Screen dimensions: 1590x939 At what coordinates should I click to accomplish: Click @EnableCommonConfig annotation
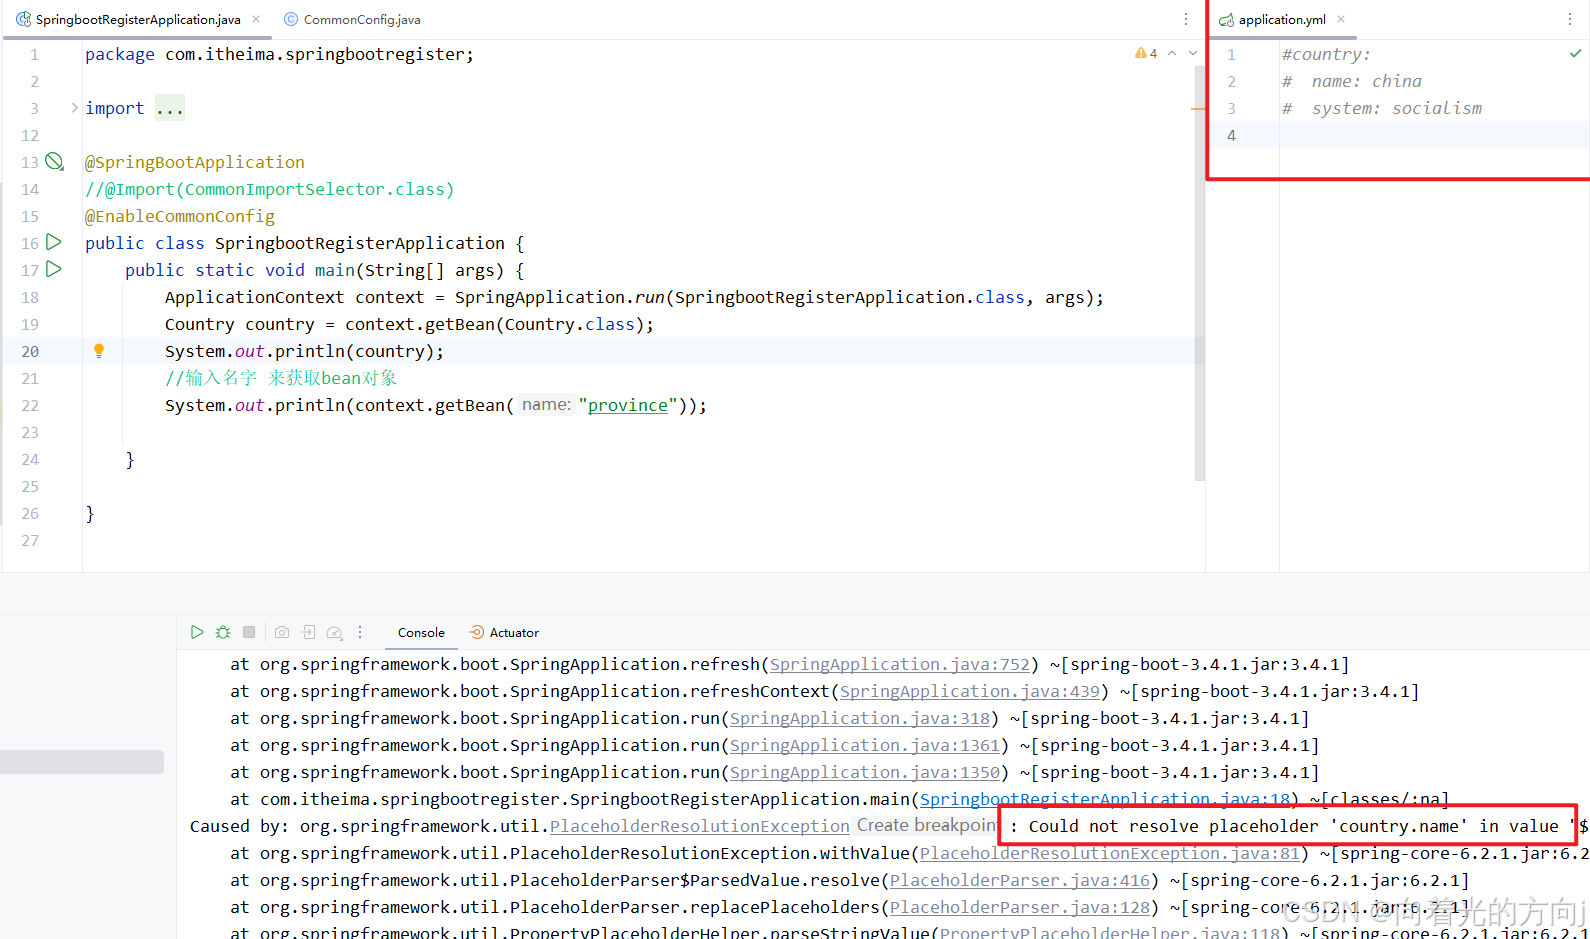pyautogui.click(x=180, y=216)
